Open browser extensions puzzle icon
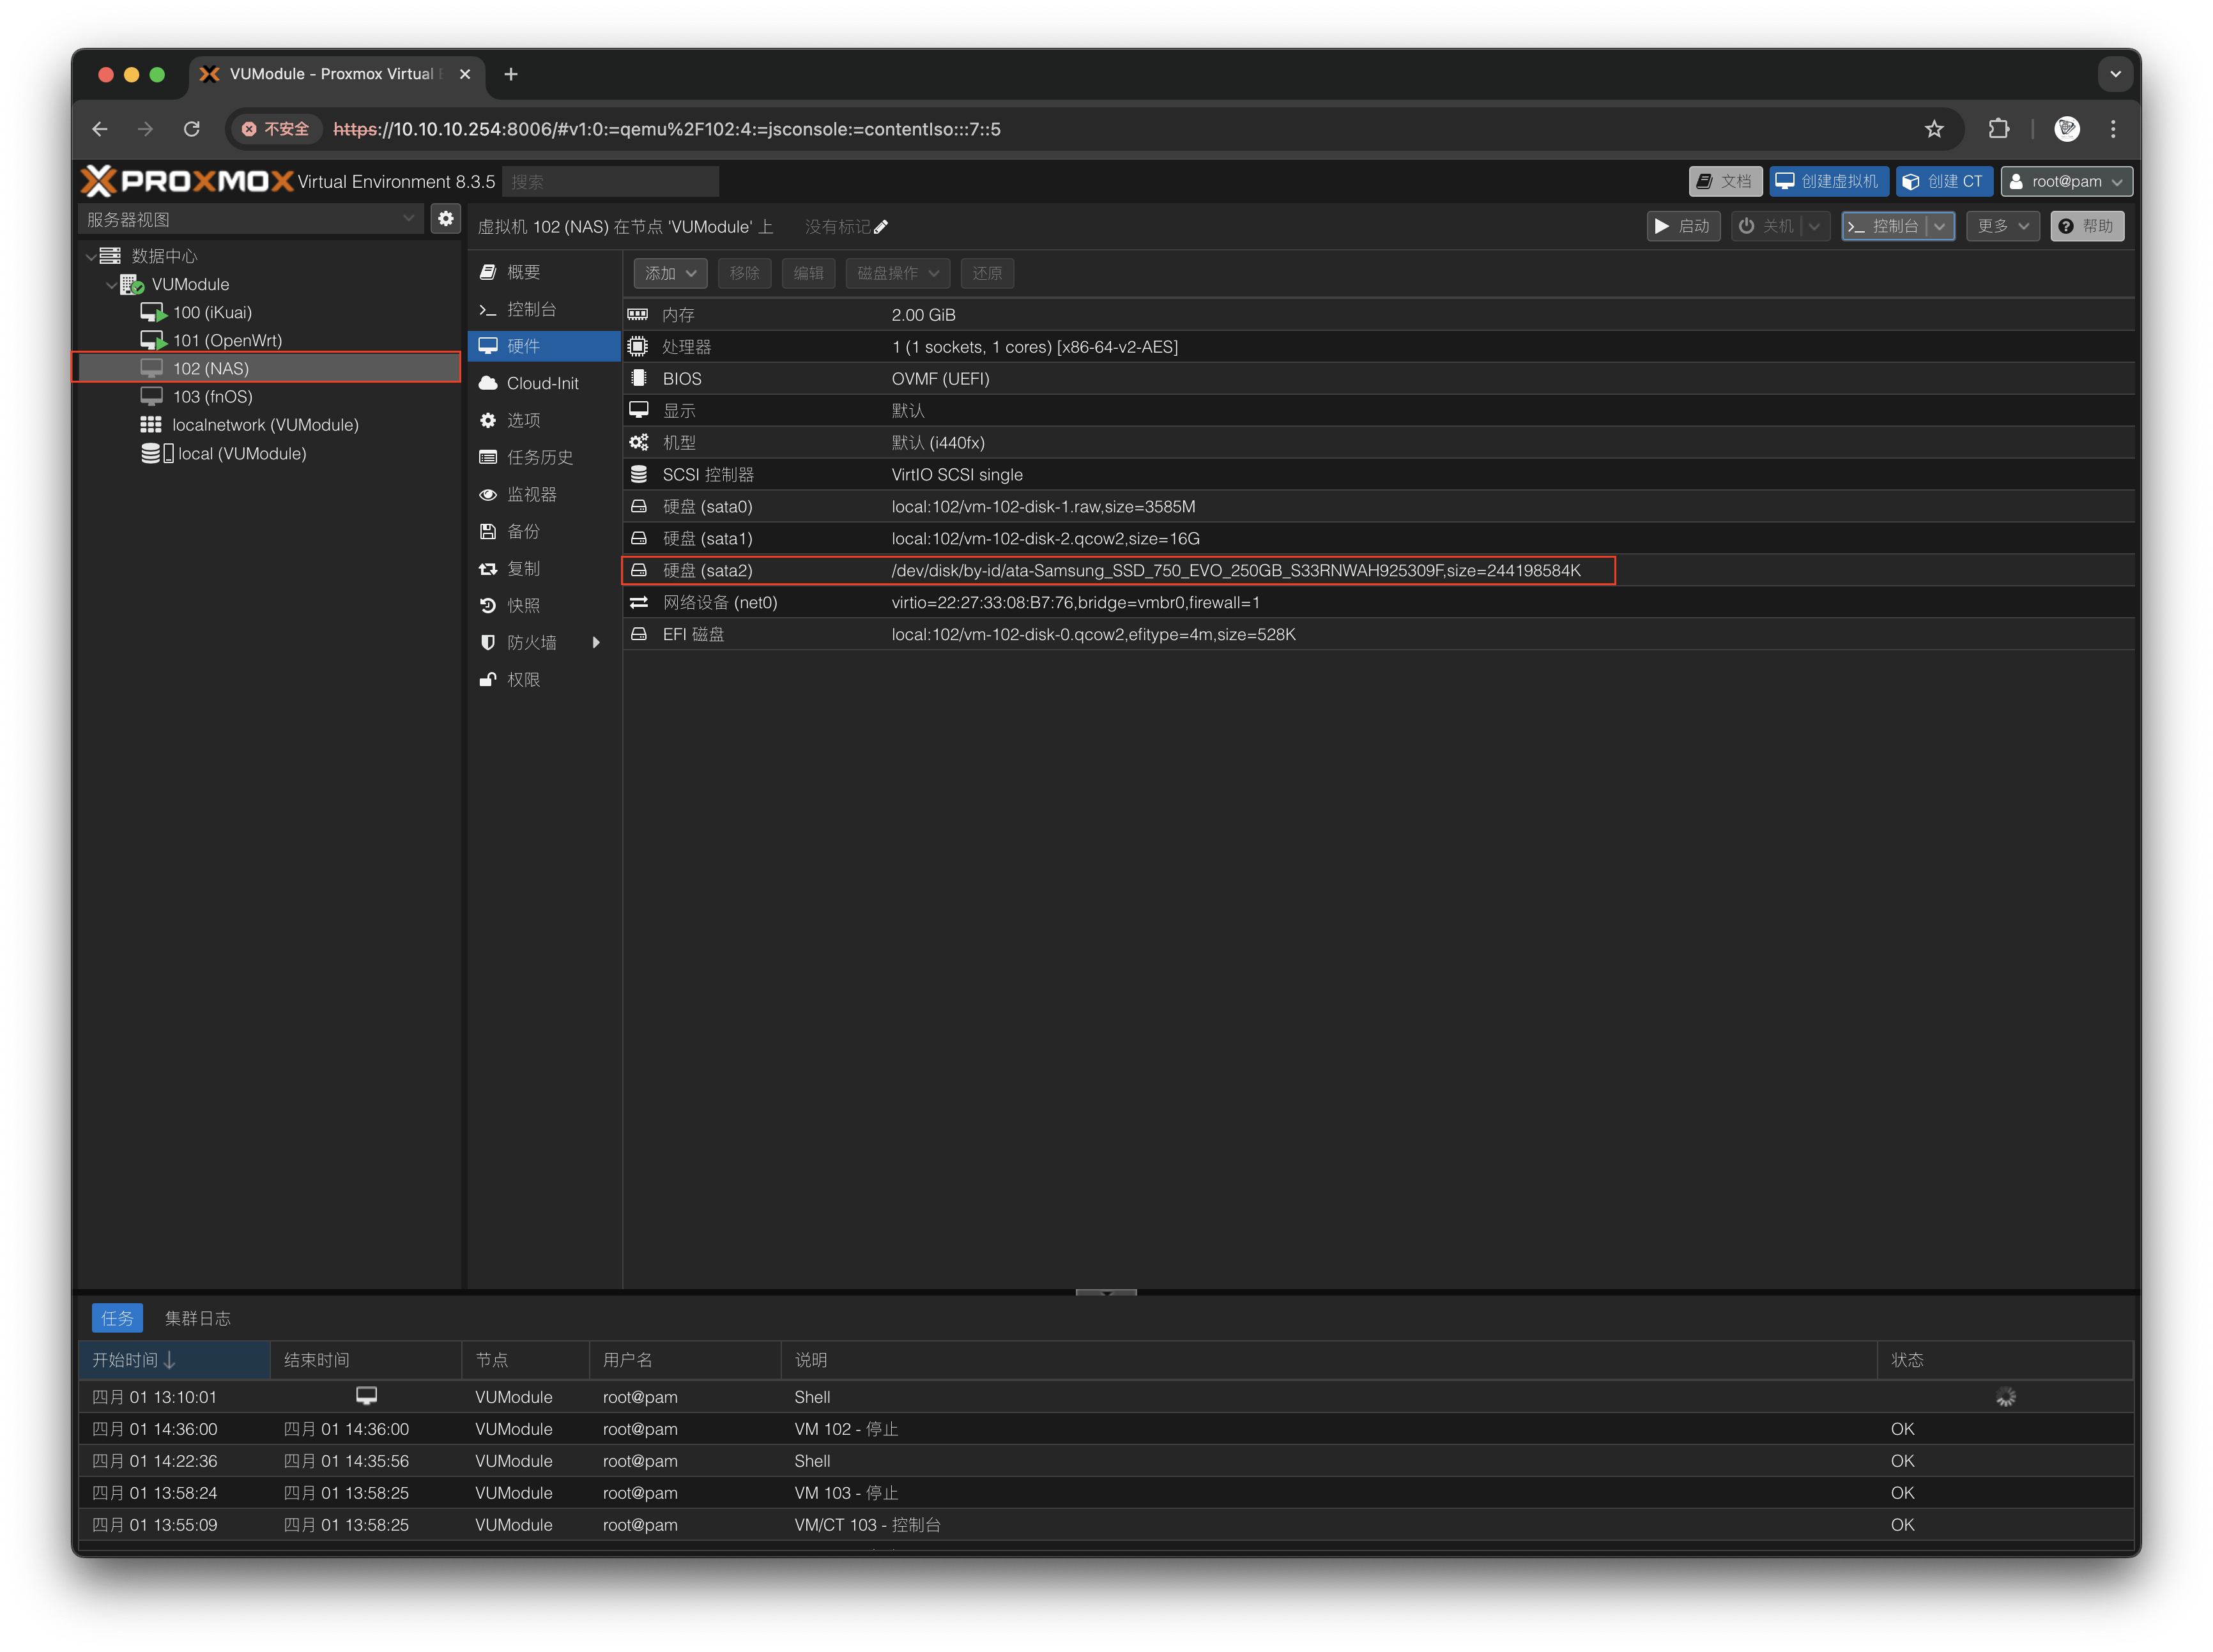This screenshot has width=2213, height=1652. pos(1998,129)
